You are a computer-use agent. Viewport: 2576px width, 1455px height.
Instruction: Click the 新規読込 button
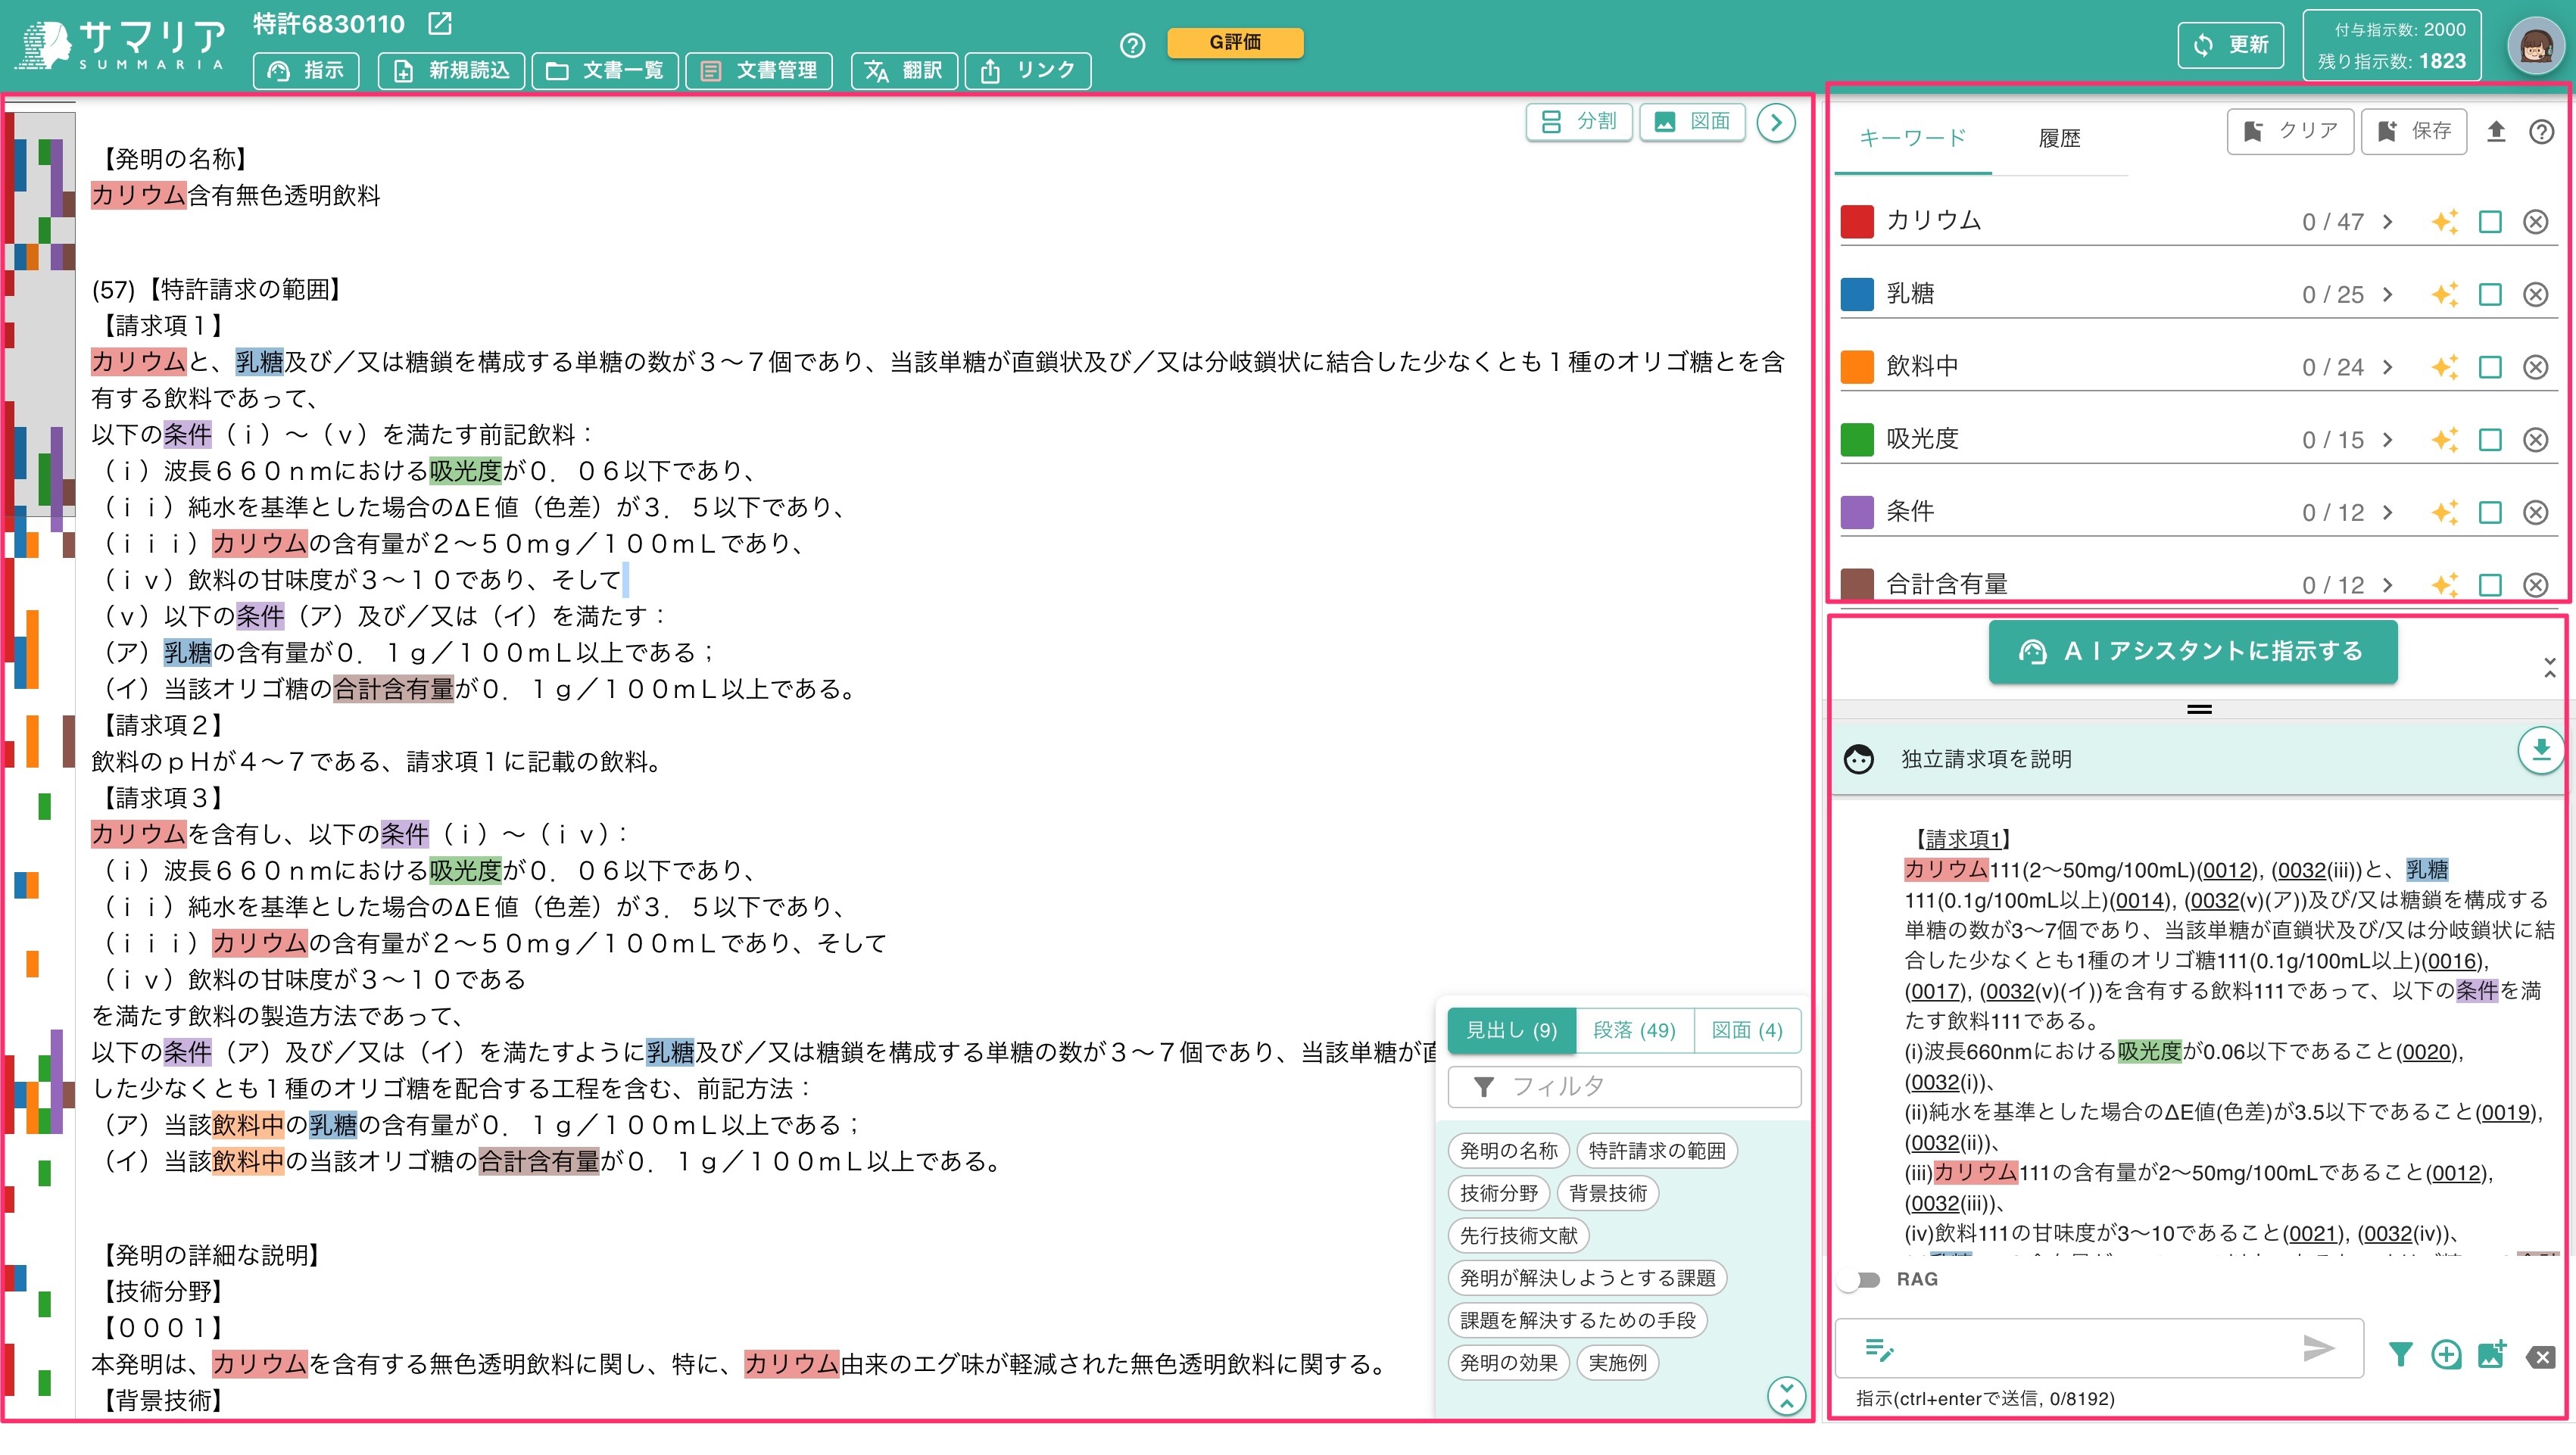pyautogui.click(x=452, y=70)
